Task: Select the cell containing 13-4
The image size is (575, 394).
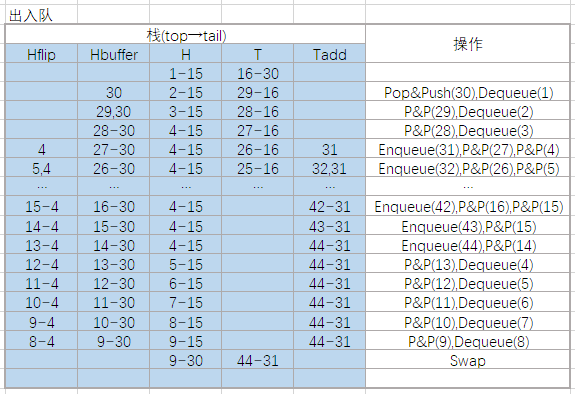Action: 41,245
